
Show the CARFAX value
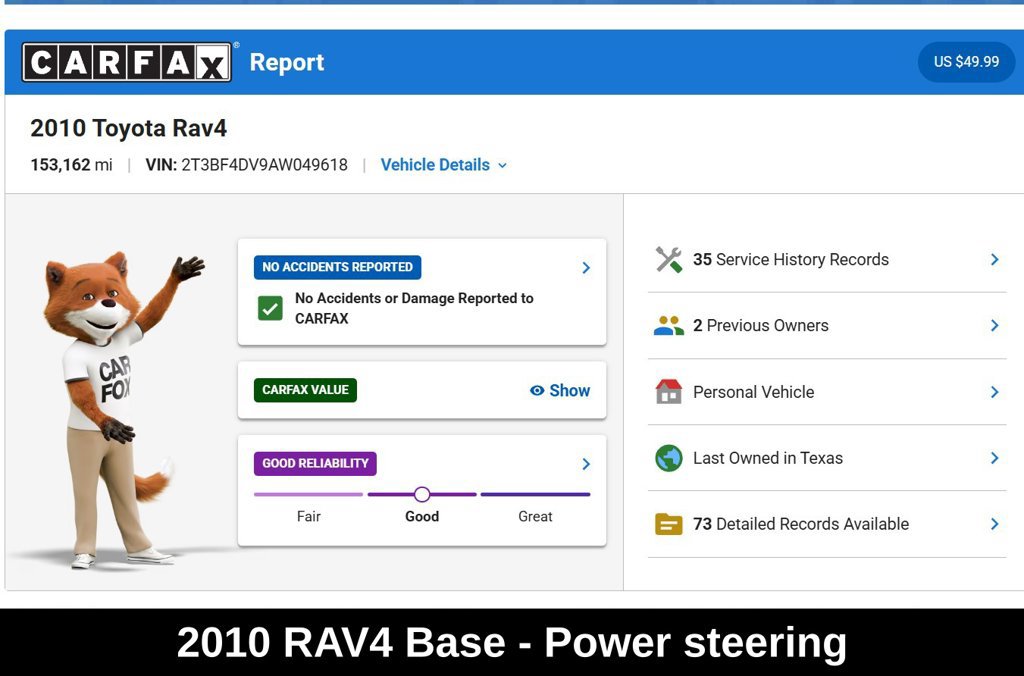point(560,391)
